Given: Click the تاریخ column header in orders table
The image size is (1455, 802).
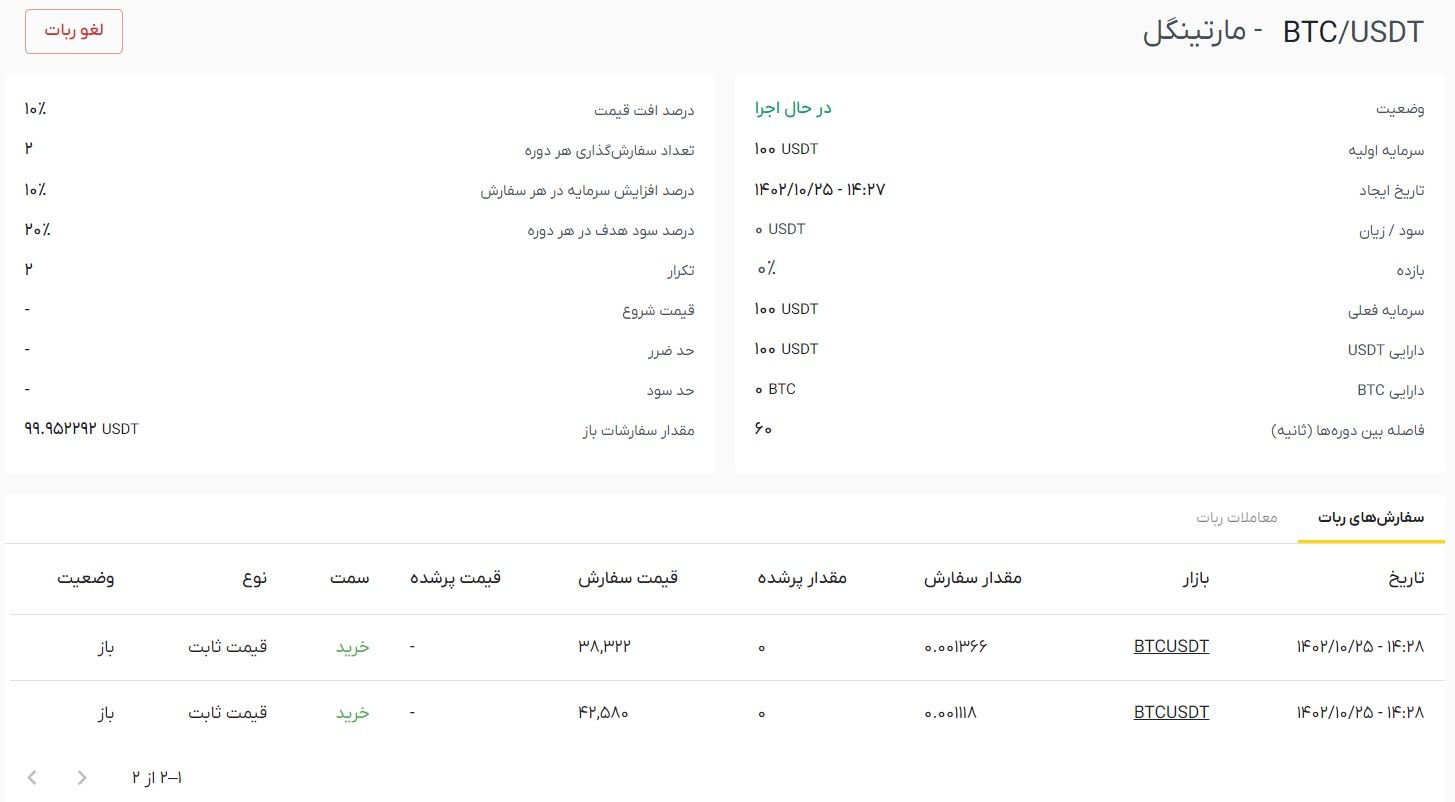Looking at the screenshot, I should pos(1404,578).
